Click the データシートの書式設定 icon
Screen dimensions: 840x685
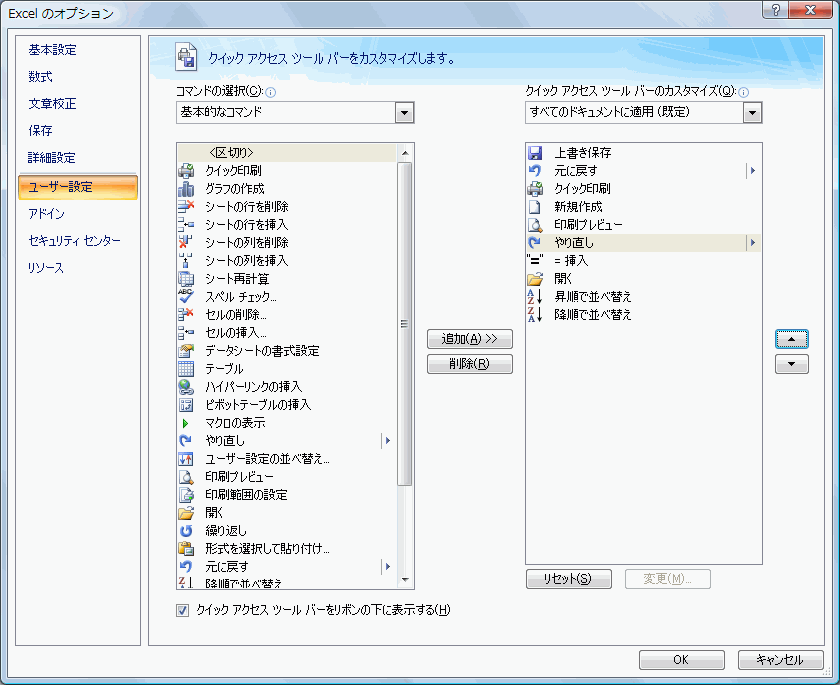186,351
